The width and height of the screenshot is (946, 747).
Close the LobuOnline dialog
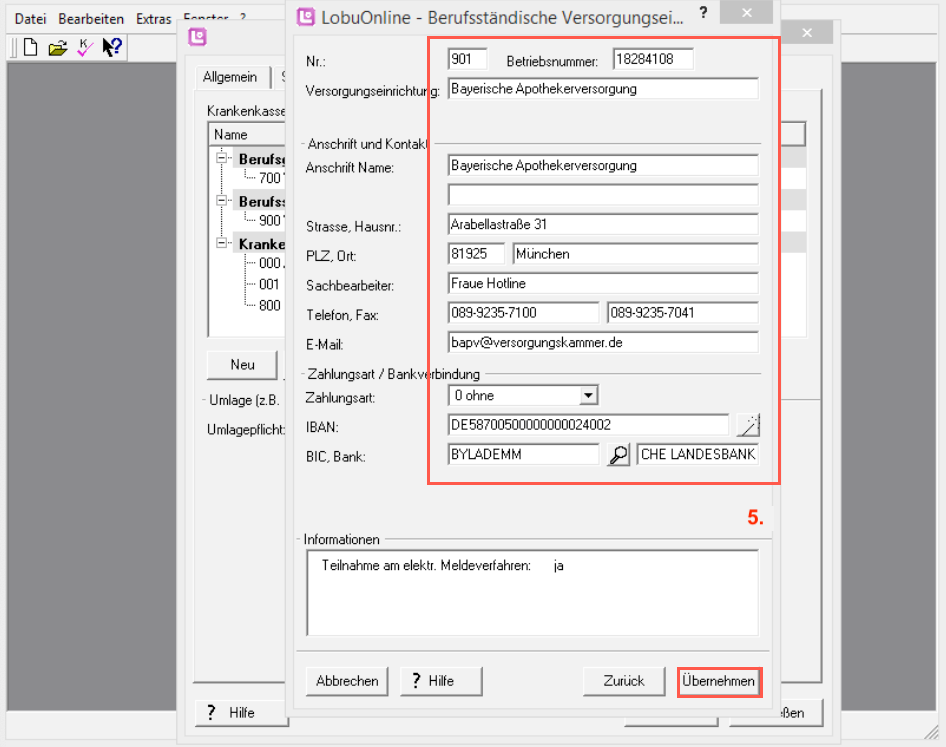(x=746, y=13)
